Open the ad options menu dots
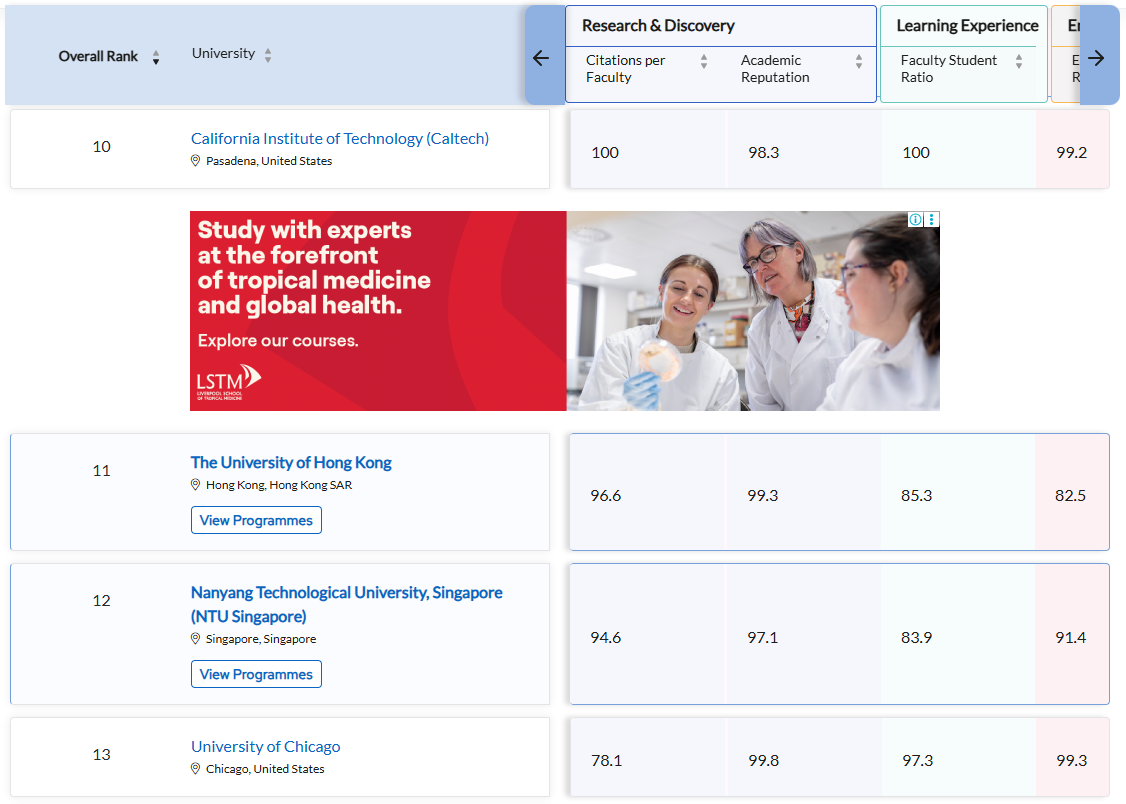Screen dimensions: 1126x804 tap(931, 219)
